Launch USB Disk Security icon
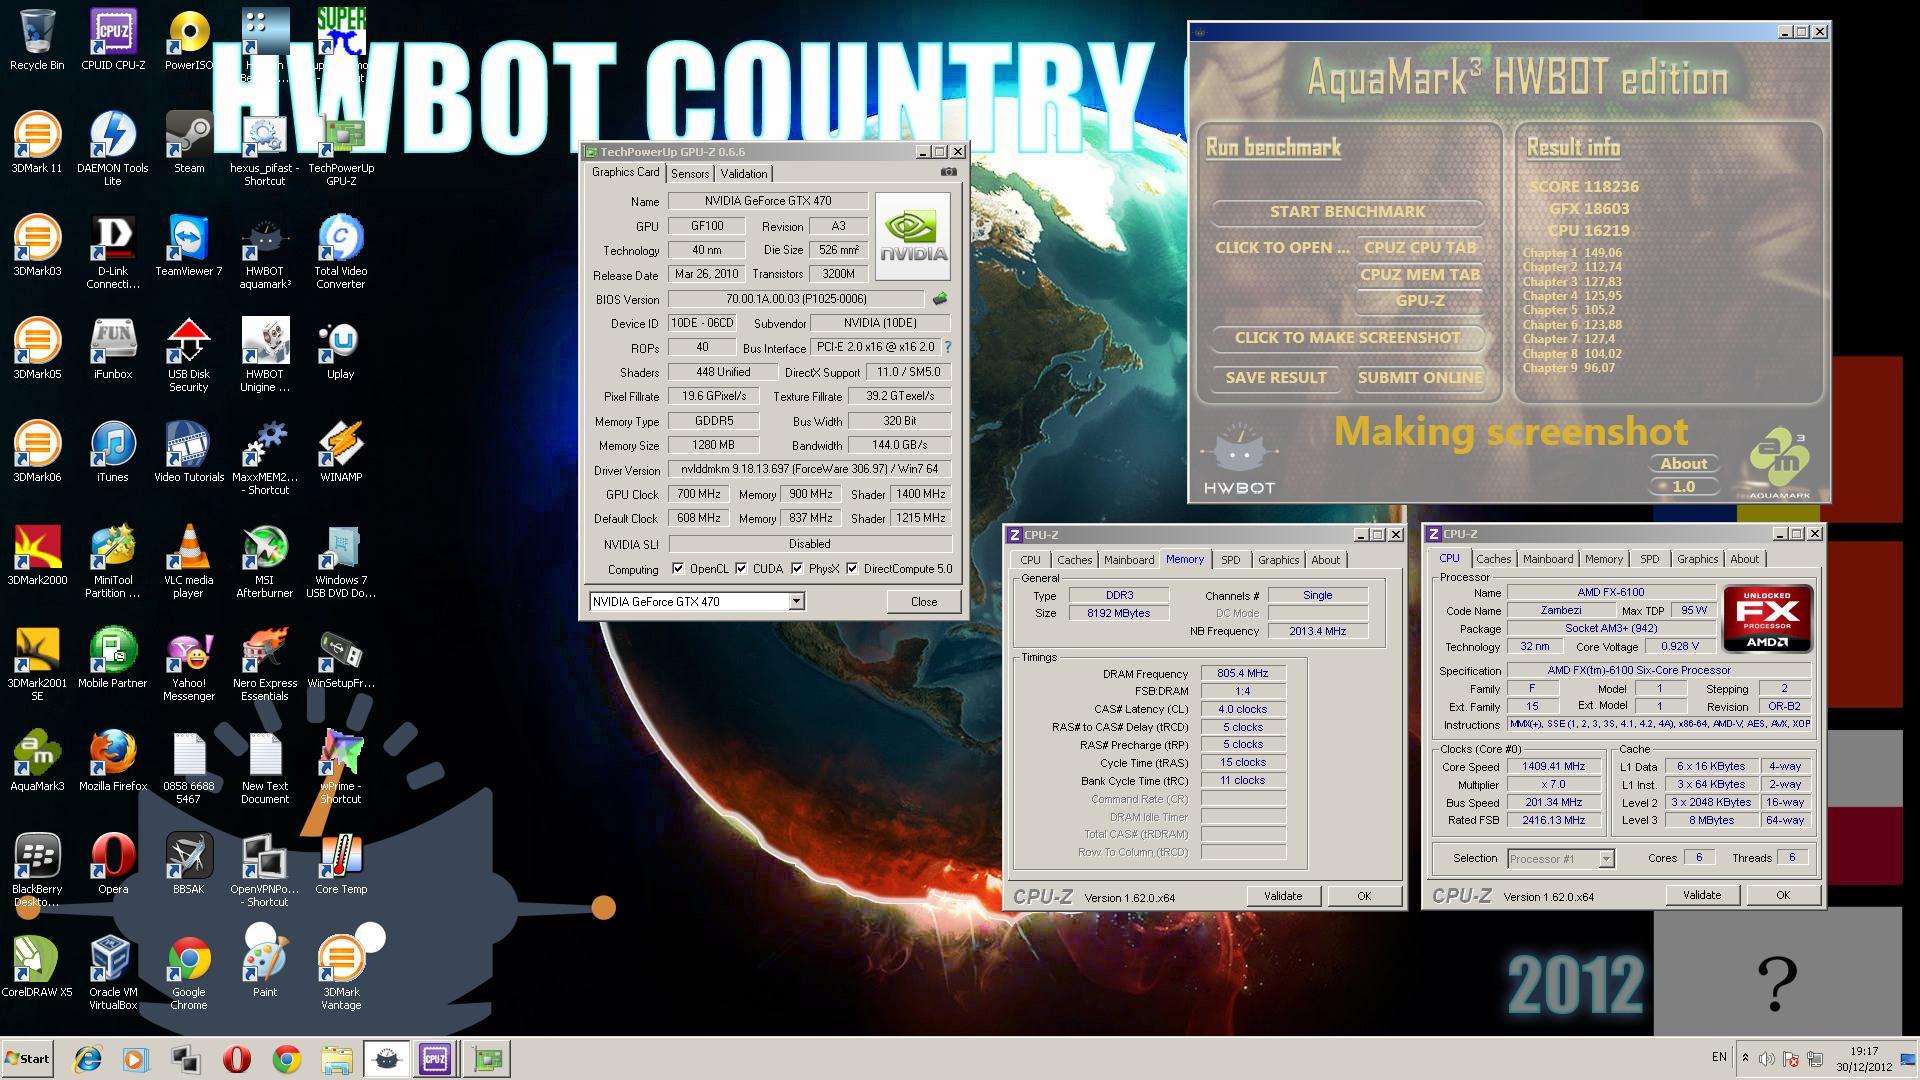This screenshot has height=1080, width=1920. 189,355
